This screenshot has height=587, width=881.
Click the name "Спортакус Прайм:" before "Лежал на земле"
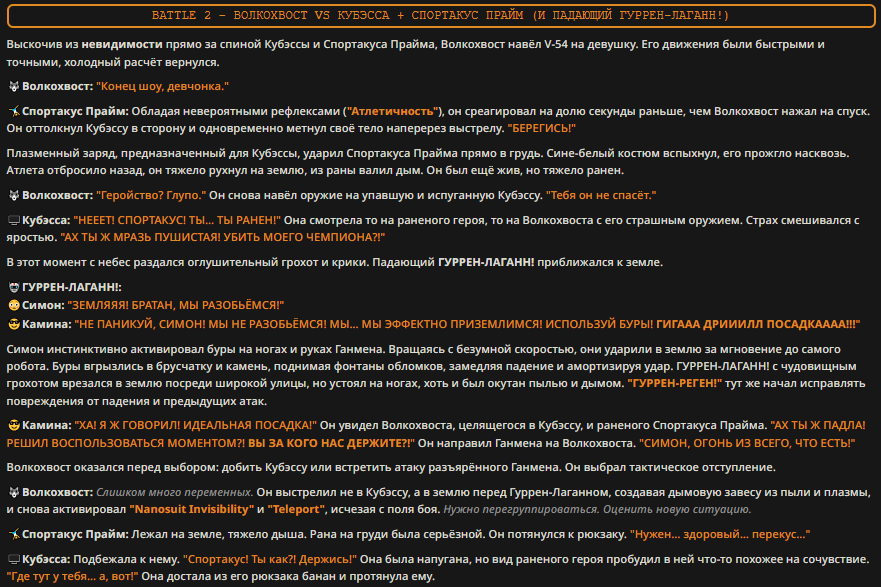point(75,534)
